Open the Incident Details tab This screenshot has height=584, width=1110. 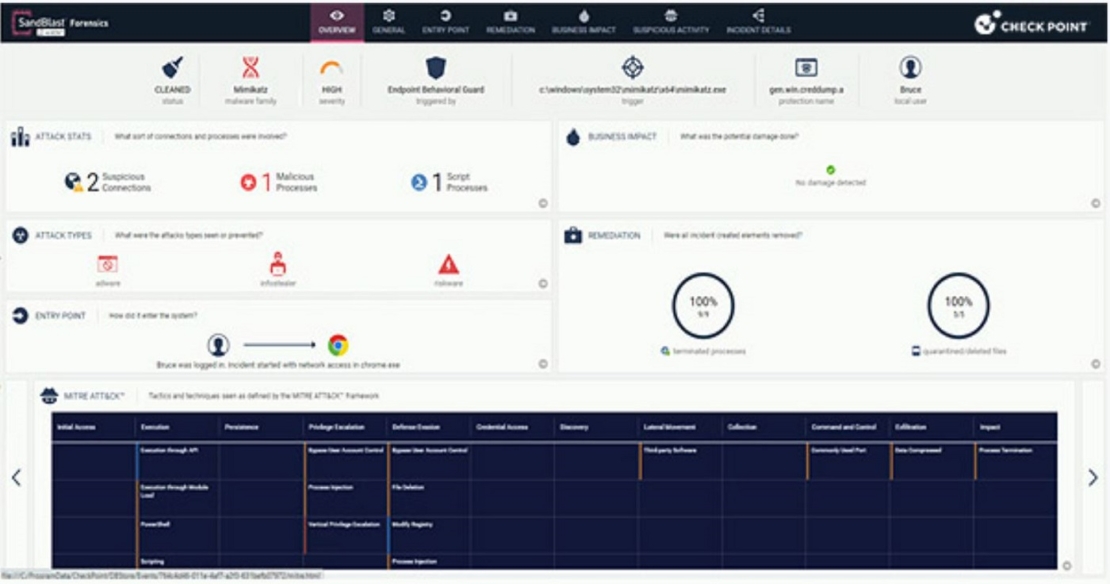pyautogui.click(x=759, y=23)
